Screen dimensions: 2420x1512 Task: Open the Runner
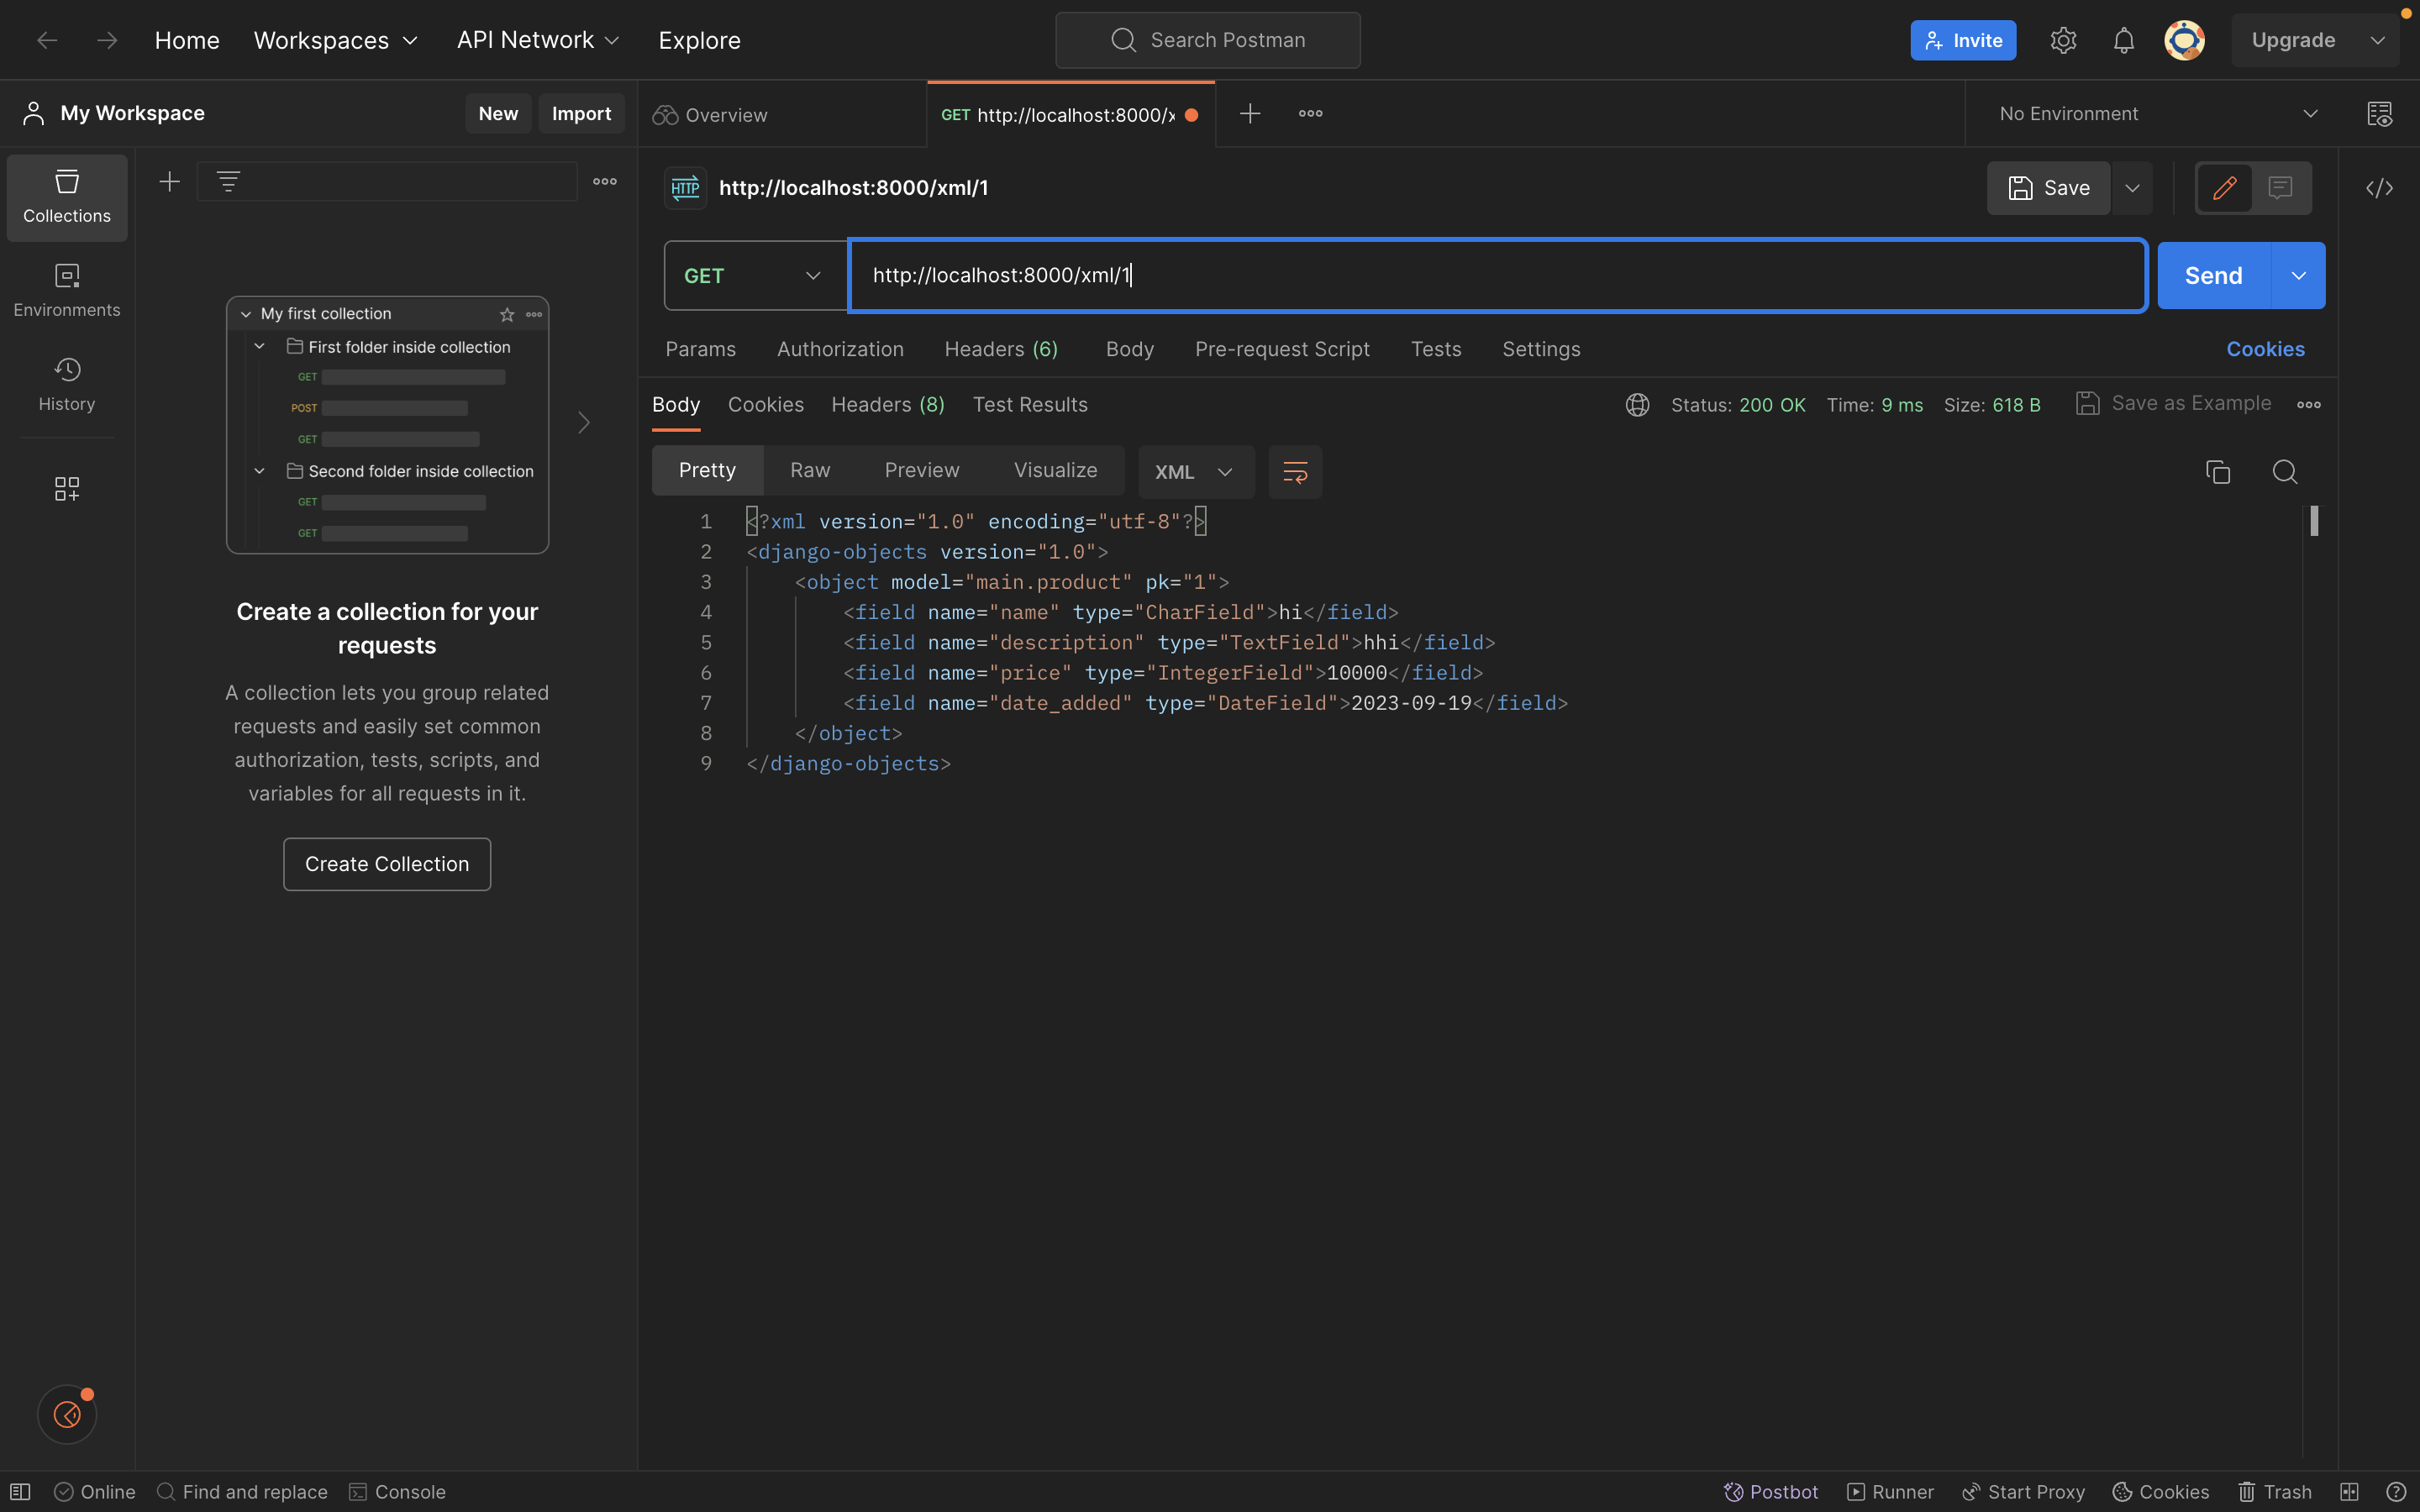(1890, 1491)
